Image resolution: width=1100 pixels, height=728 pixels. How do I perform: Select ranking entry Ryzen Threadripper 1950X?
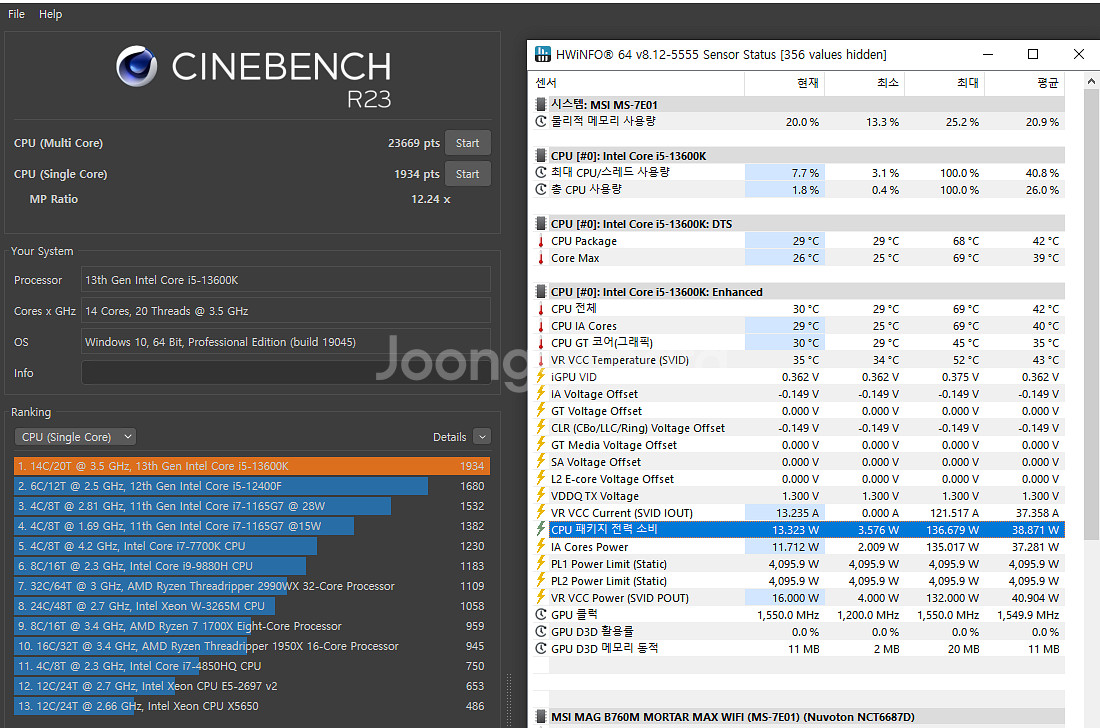[x=252, y=646]
